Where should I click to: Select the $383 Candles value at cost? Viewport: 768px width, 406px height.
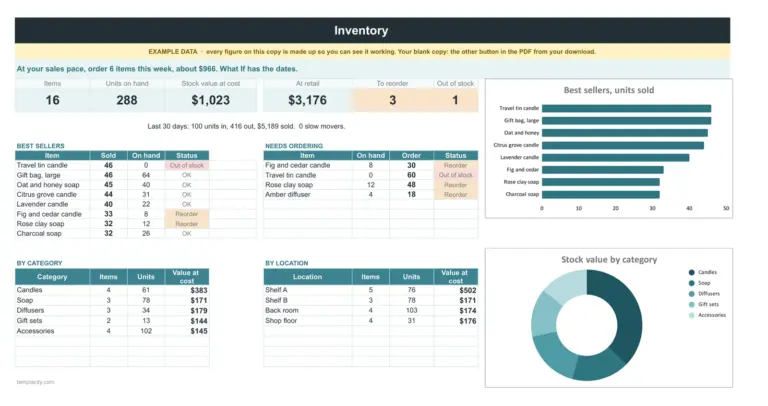point(199,290)
